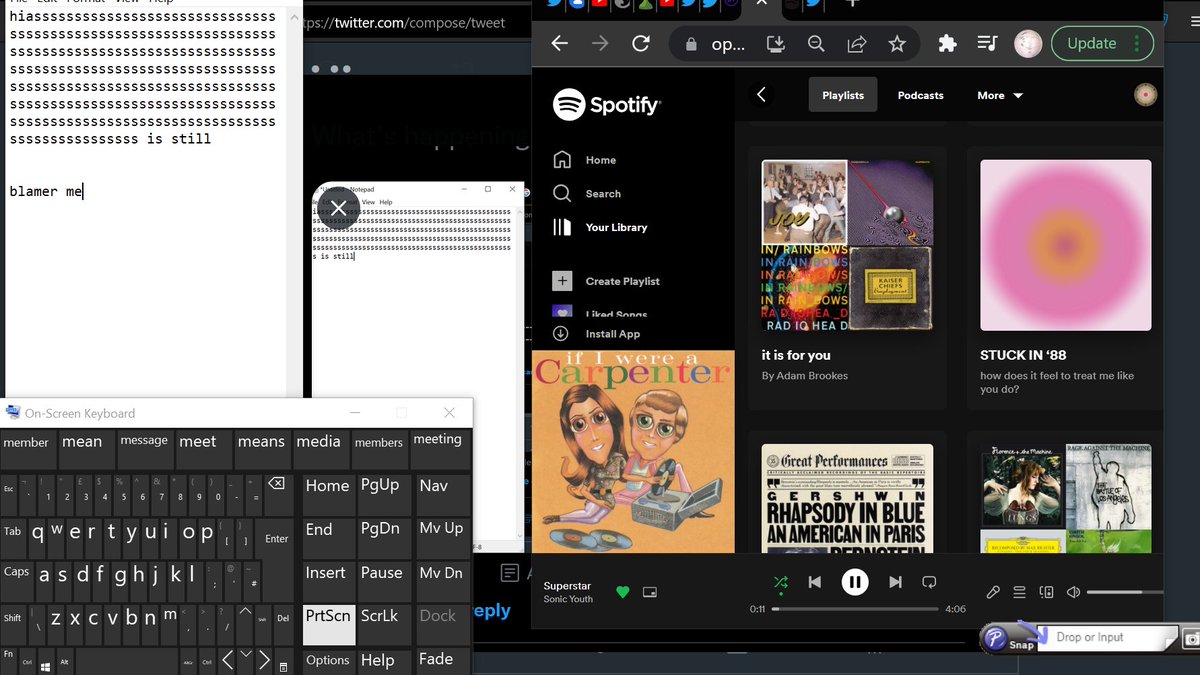Click the Spotify back chevron button
This screenshot has width=1200, height=675.
tap(762, 94)
